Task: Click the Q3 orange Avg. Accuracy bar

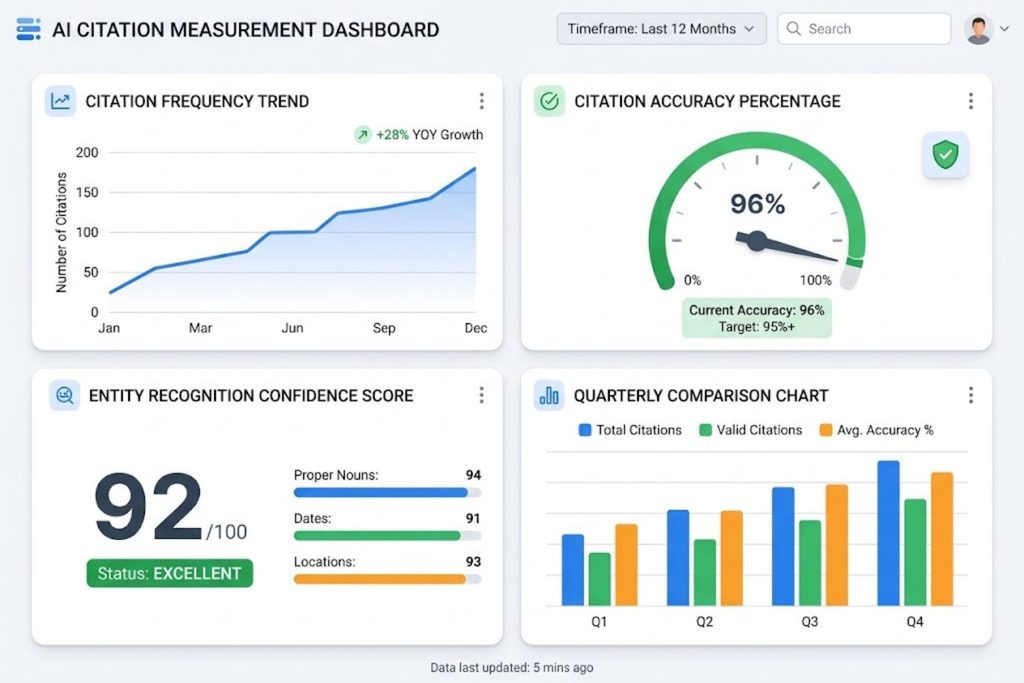Action: click(x=837, y=545)
